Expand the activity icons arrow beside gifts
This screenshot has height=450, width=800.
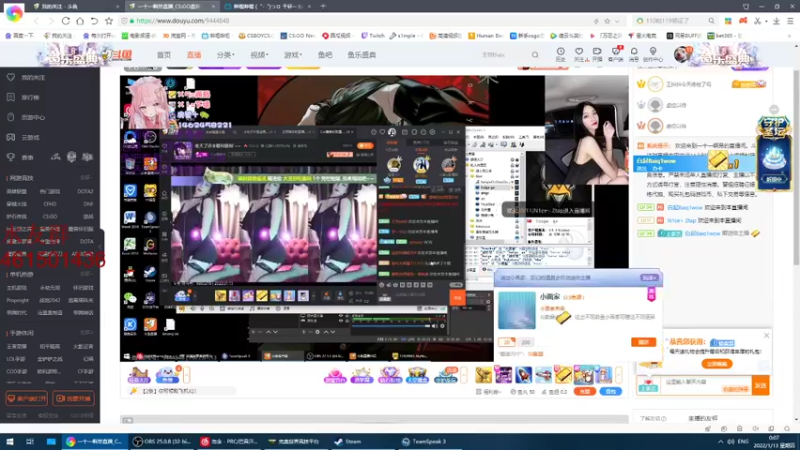pos(464,375)
